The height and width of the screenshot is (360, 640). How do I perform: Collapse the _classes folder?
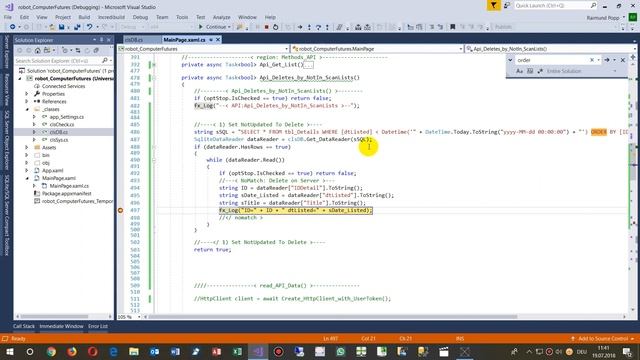pos(27,109)
